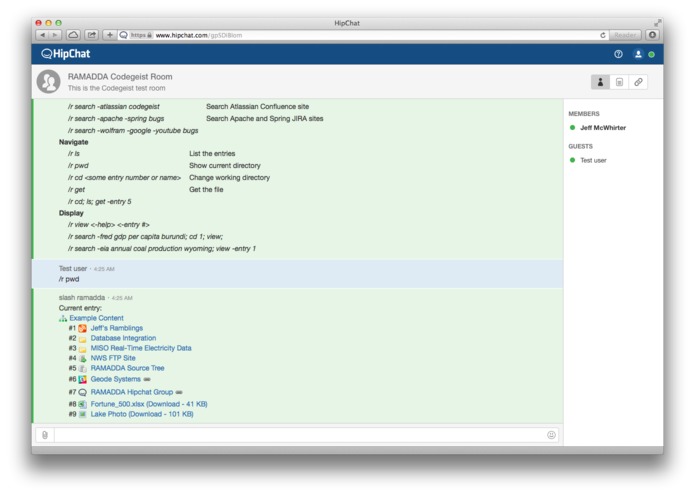The image size is (695, 494).
Task: Click the RAMADDA Codegeist Room title
Action: [x=120, y=77]
